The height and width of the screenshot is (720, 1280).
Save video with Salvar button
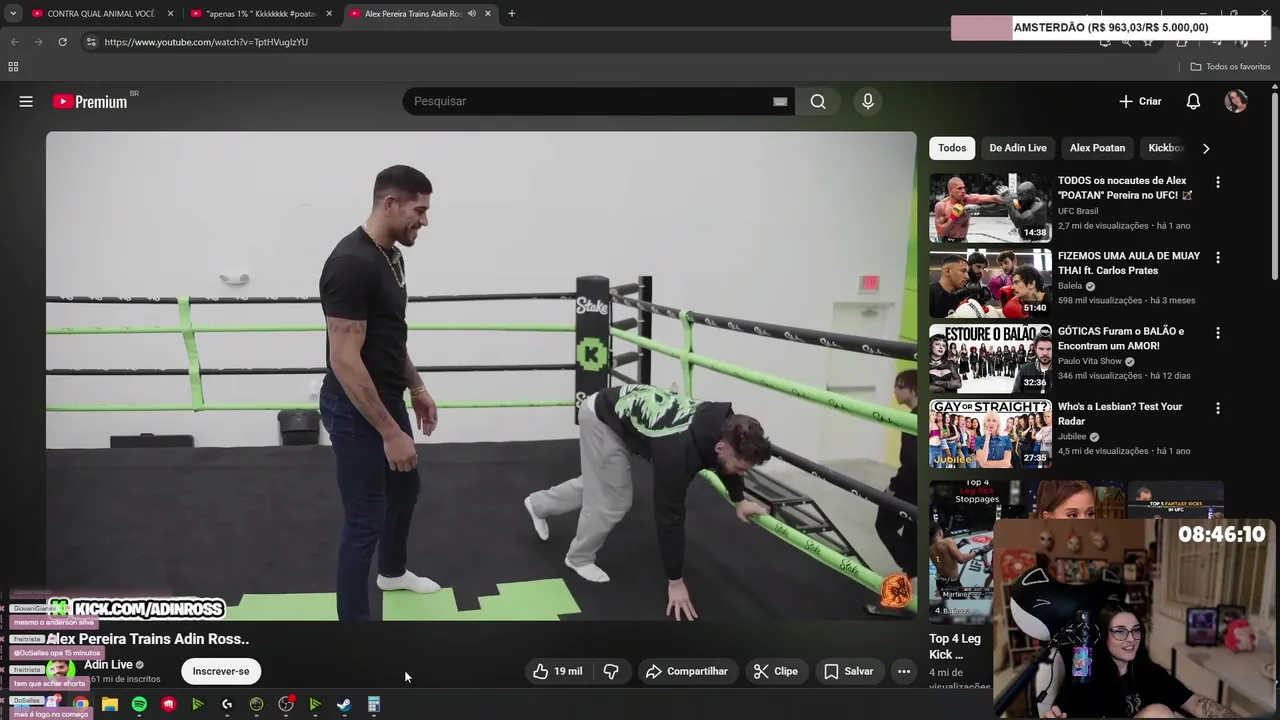[x=849, y=671]
